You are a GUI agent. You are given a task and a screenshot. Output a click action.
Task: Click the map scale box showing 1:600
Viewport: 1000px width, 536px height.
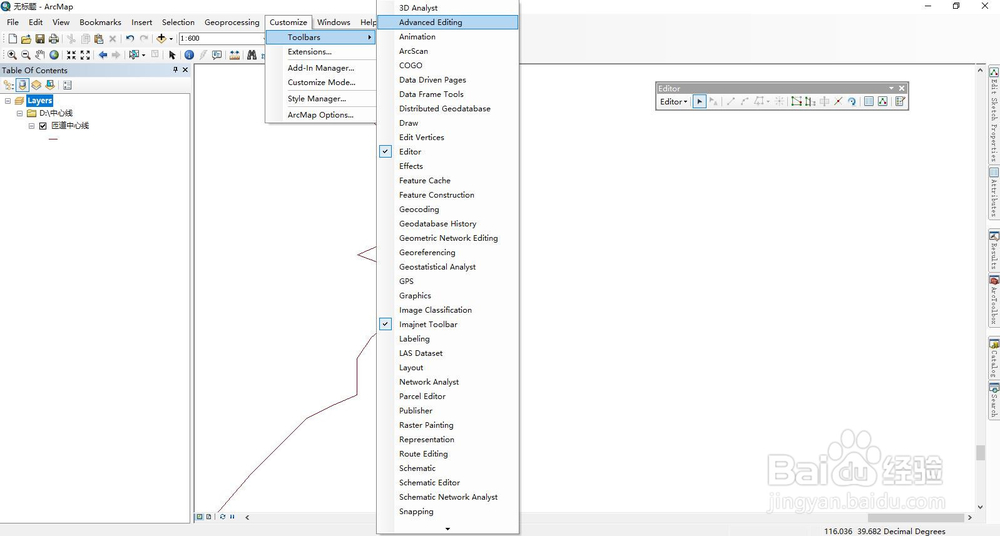221,38
